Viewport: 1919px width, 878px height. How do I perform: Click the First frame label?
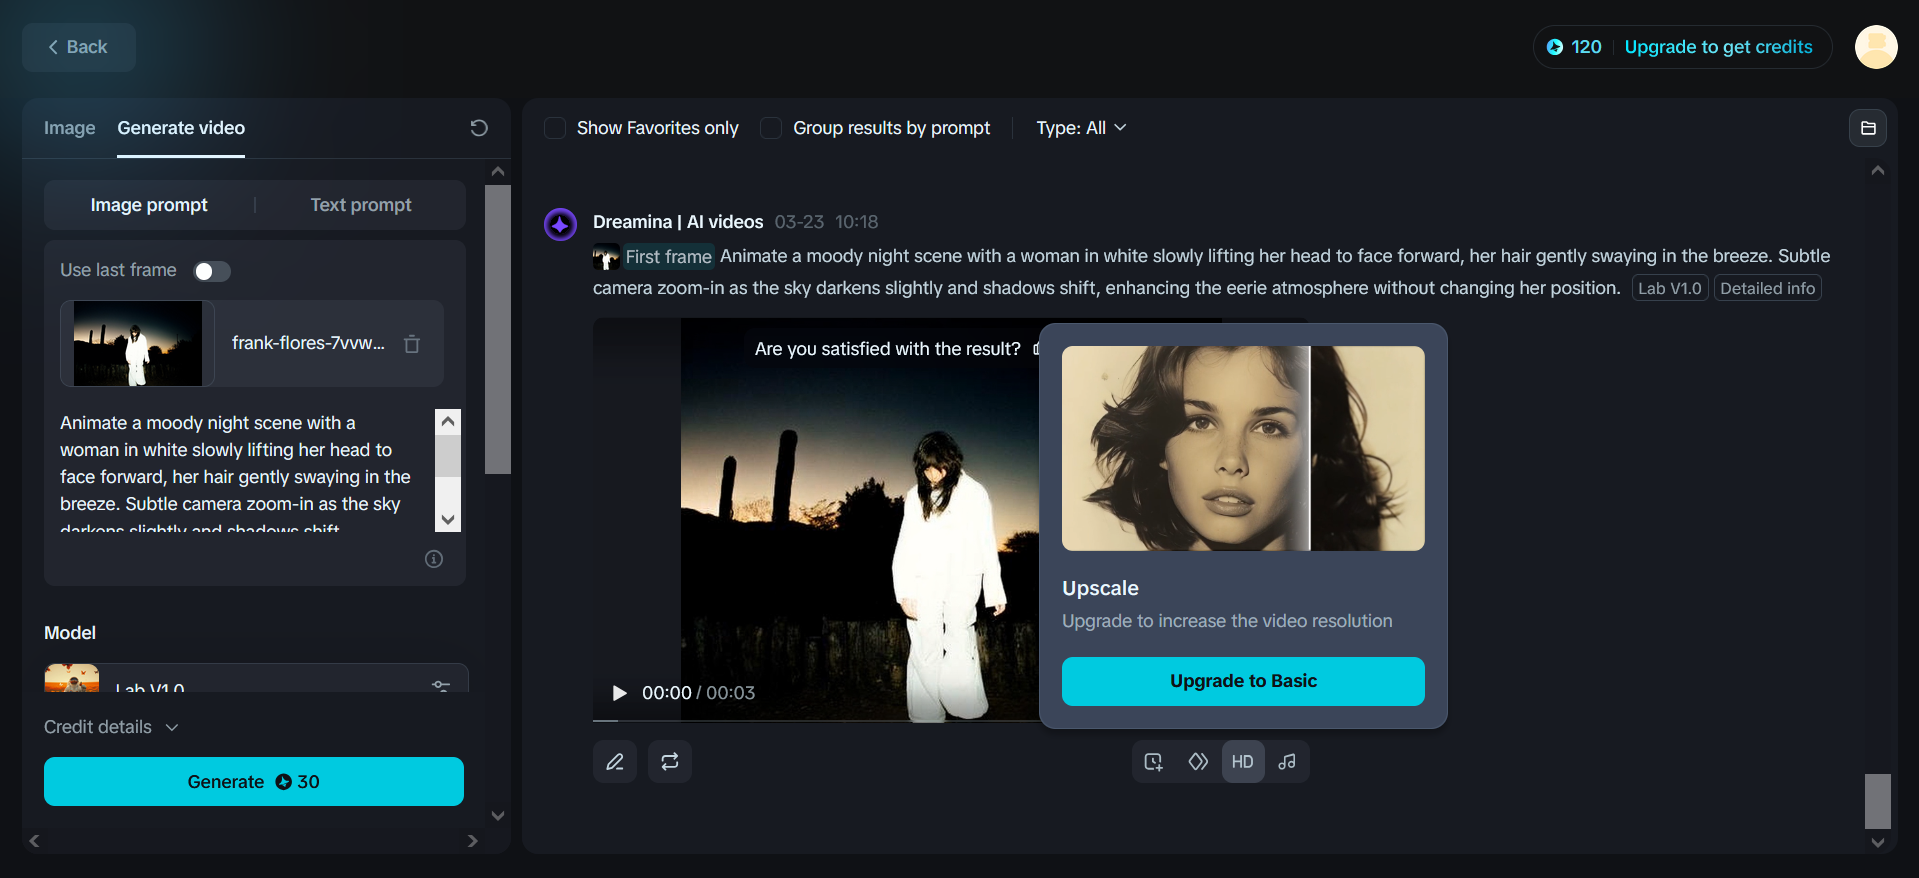coord(668,257)
